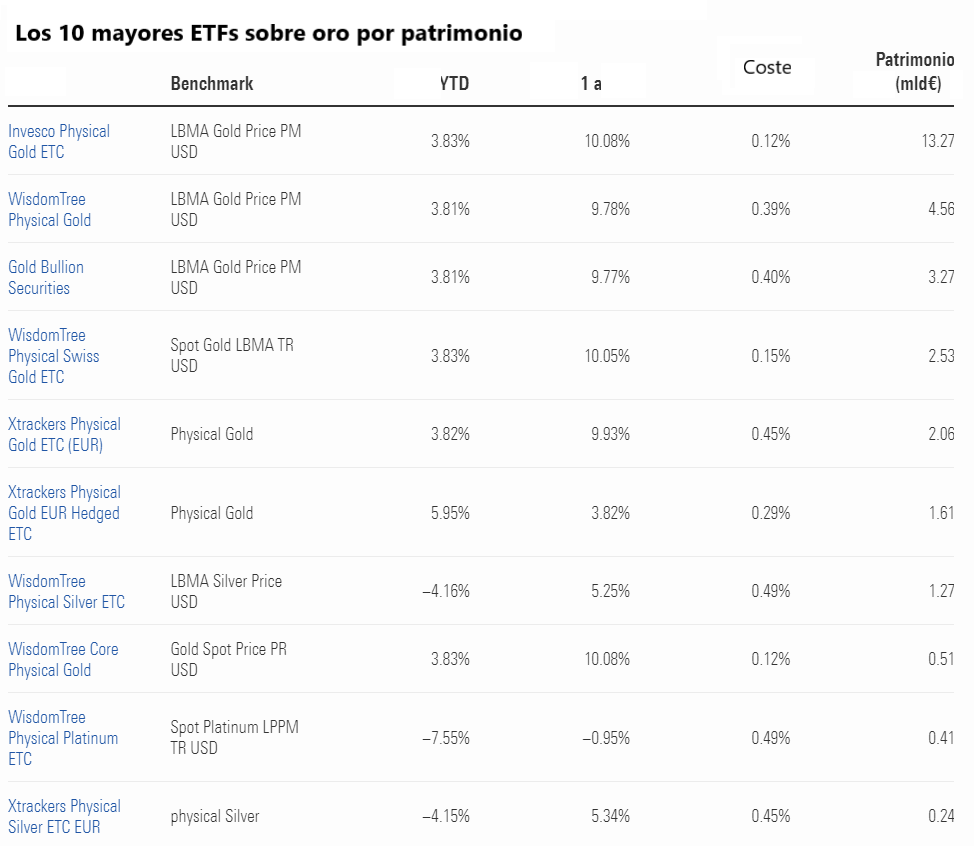The width and height of the screenshot is (975, 846).
Task: Click the YTD column header
Action: pos(454,84)
